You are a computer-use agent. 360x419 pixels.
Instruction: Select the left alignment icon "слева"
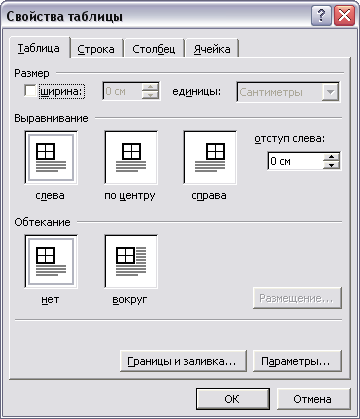(x=51, y=157)
